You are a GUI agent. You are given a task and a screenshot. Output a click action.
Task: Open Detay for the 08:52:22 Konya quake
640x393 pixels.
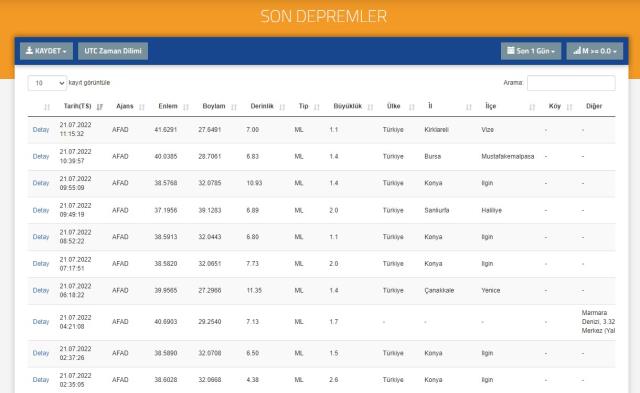click(x=41, y=237)
